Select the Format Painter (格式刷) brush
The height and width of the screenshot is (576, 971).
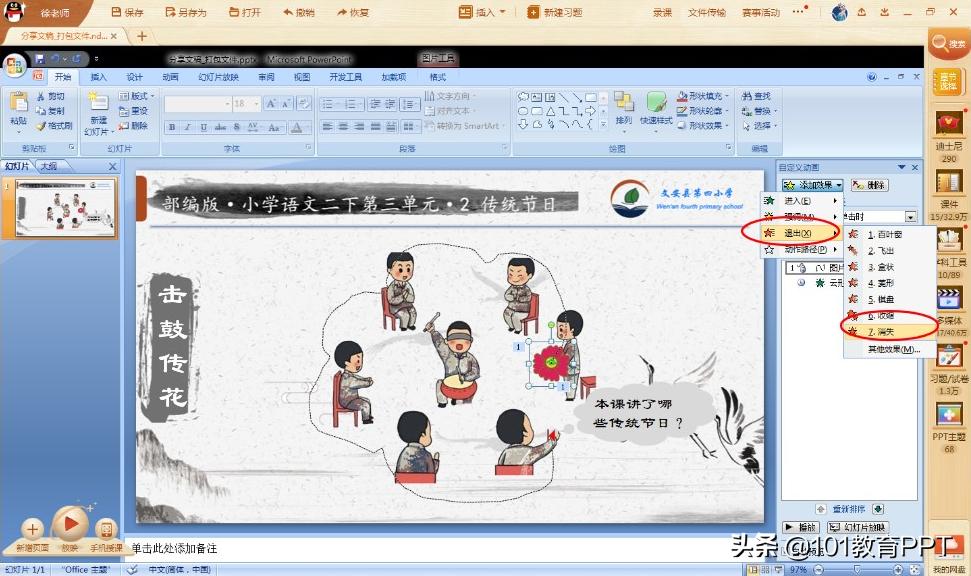[42, 125]
